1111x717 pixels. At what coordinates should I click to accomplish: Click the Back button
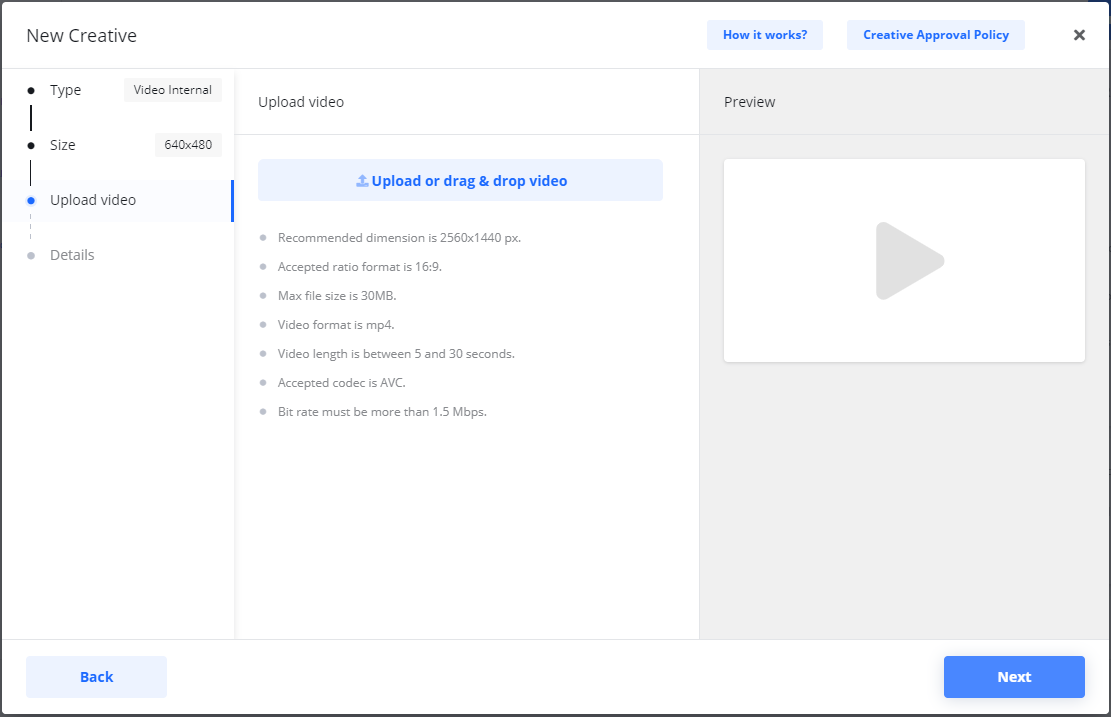coord(96,677)
